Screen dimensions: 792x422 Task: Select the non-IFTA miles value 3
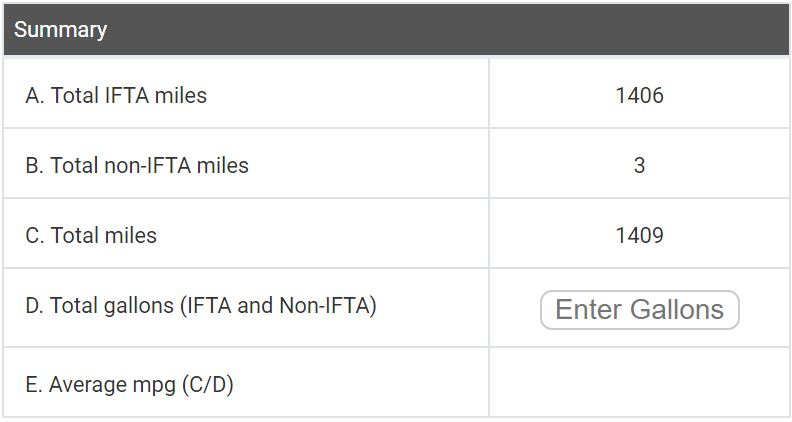pyautogui.click(x=639, y=166)
